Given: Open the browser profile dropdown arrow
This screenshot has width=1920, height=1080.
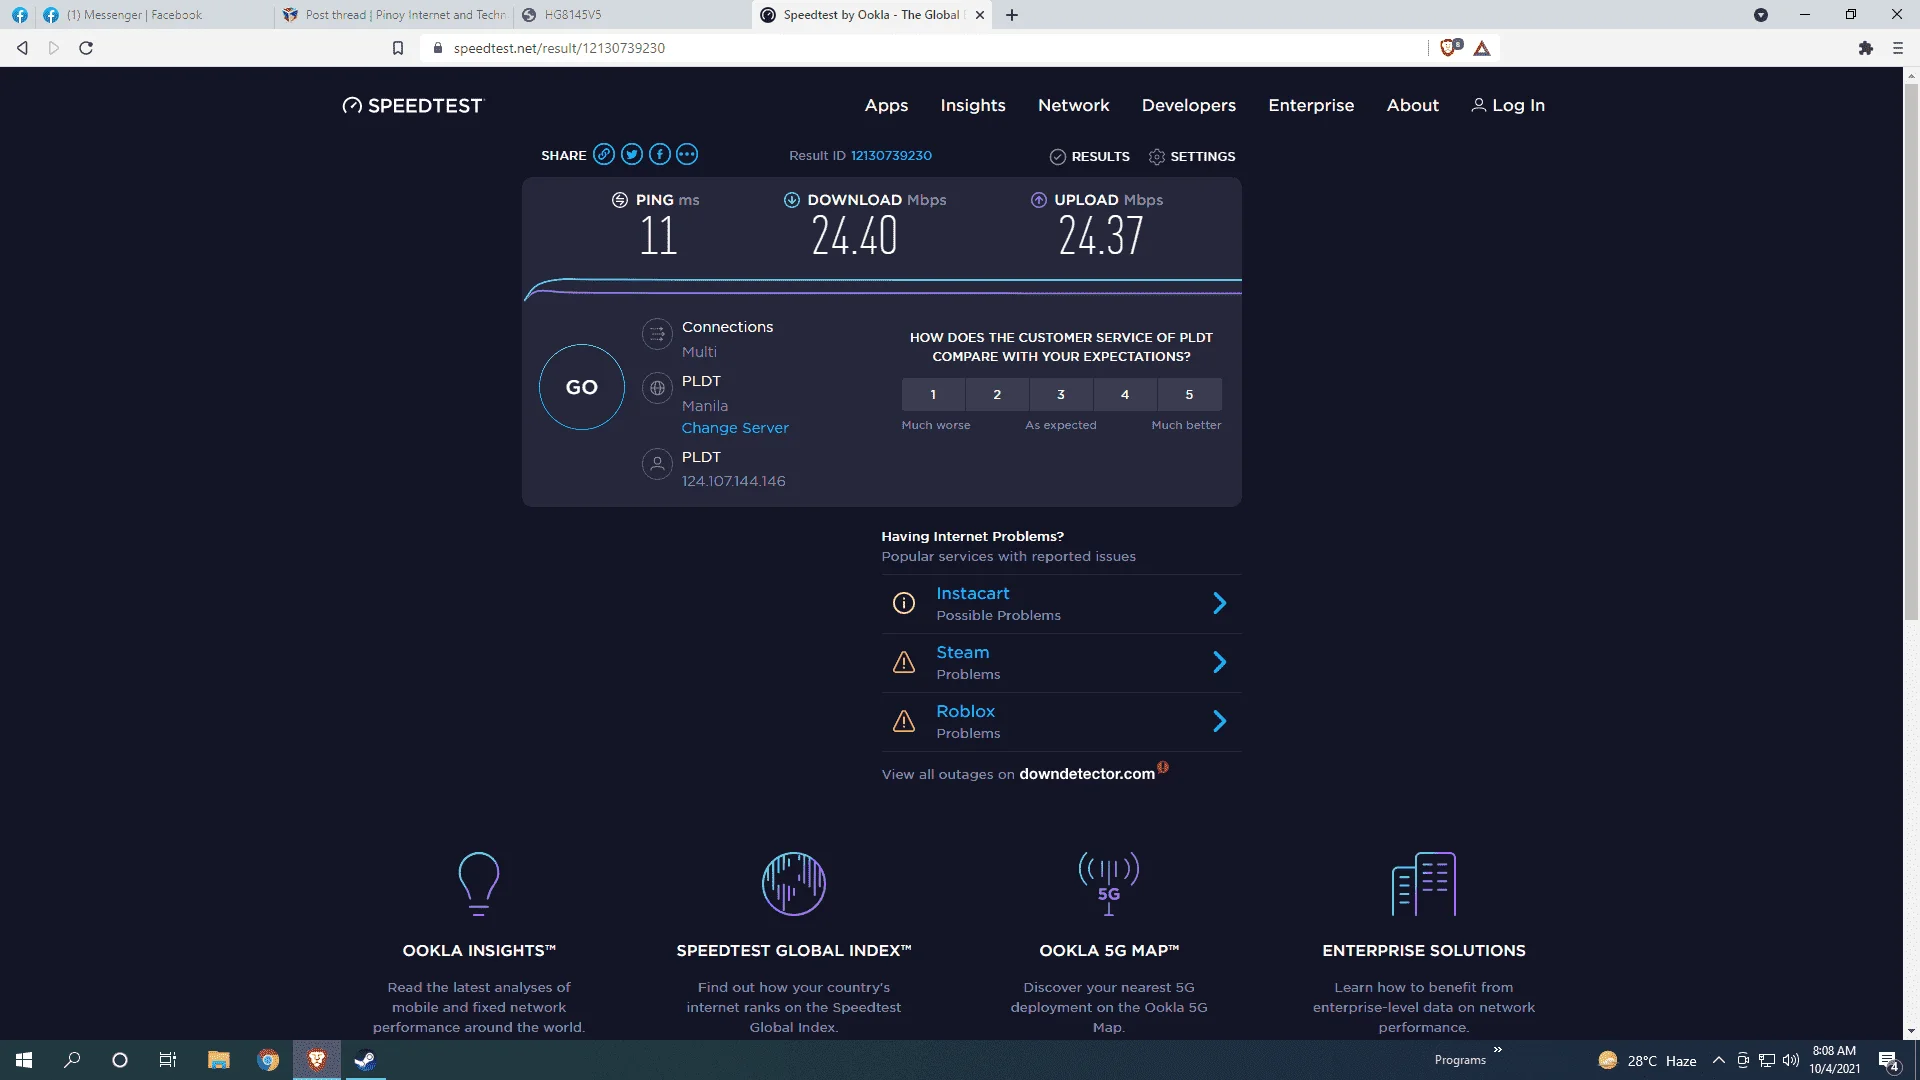Looking at the screenshot, I should [x=1761, y=15].
